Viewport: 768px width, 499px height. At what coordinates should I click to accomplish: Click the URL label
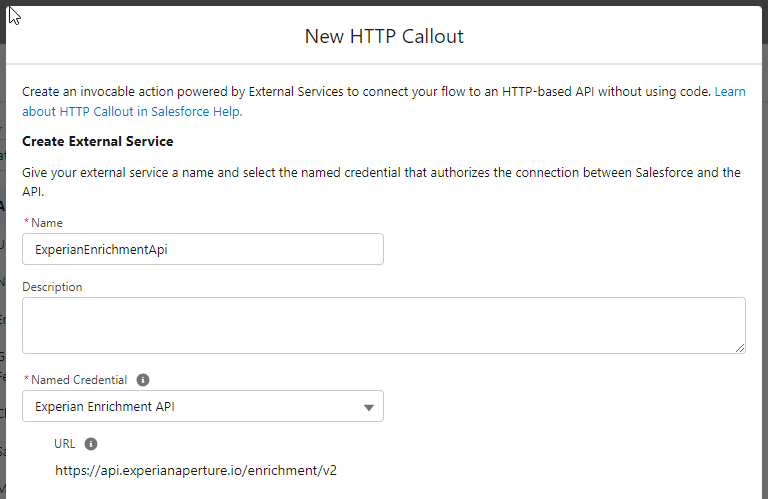tap(65, 444)
